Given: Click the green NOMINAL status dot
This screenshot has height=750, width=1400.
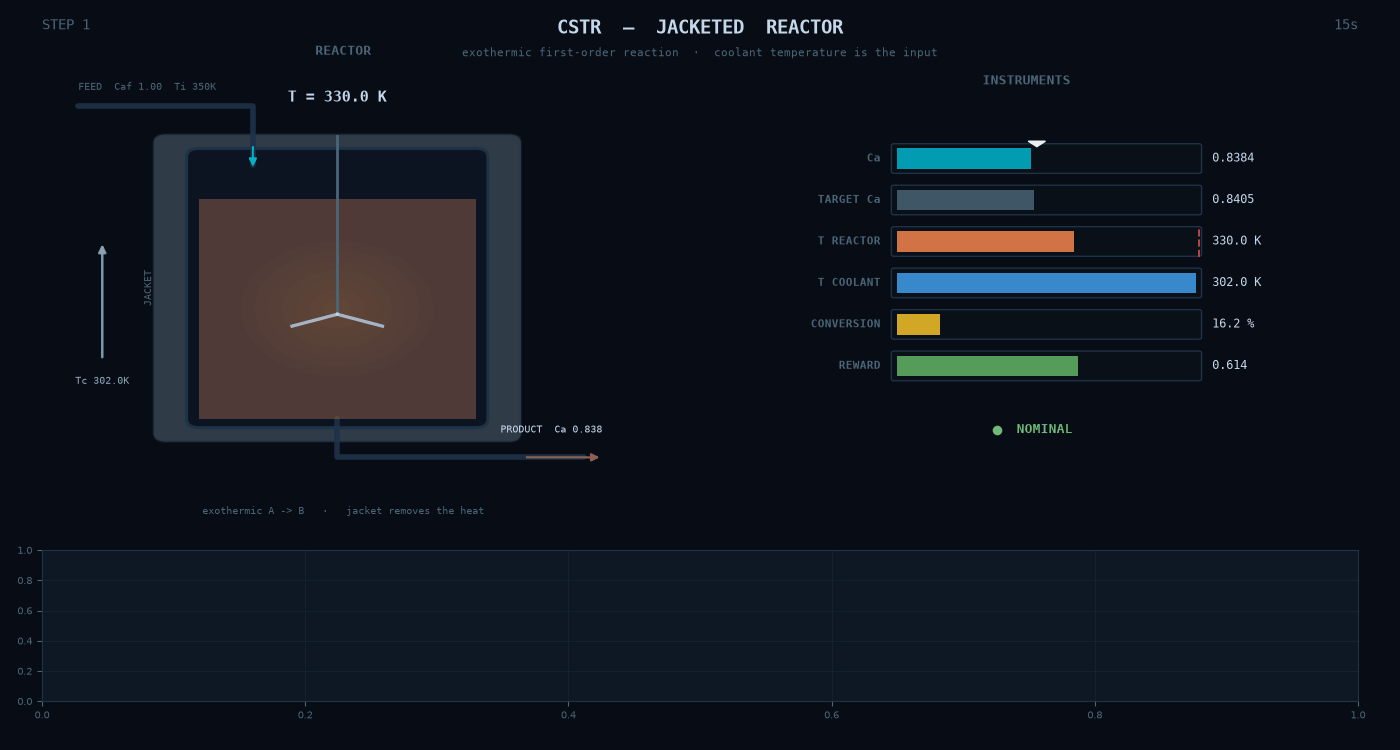Looking at the screenshot, I should pyautogui.click(x=997, y=430).
